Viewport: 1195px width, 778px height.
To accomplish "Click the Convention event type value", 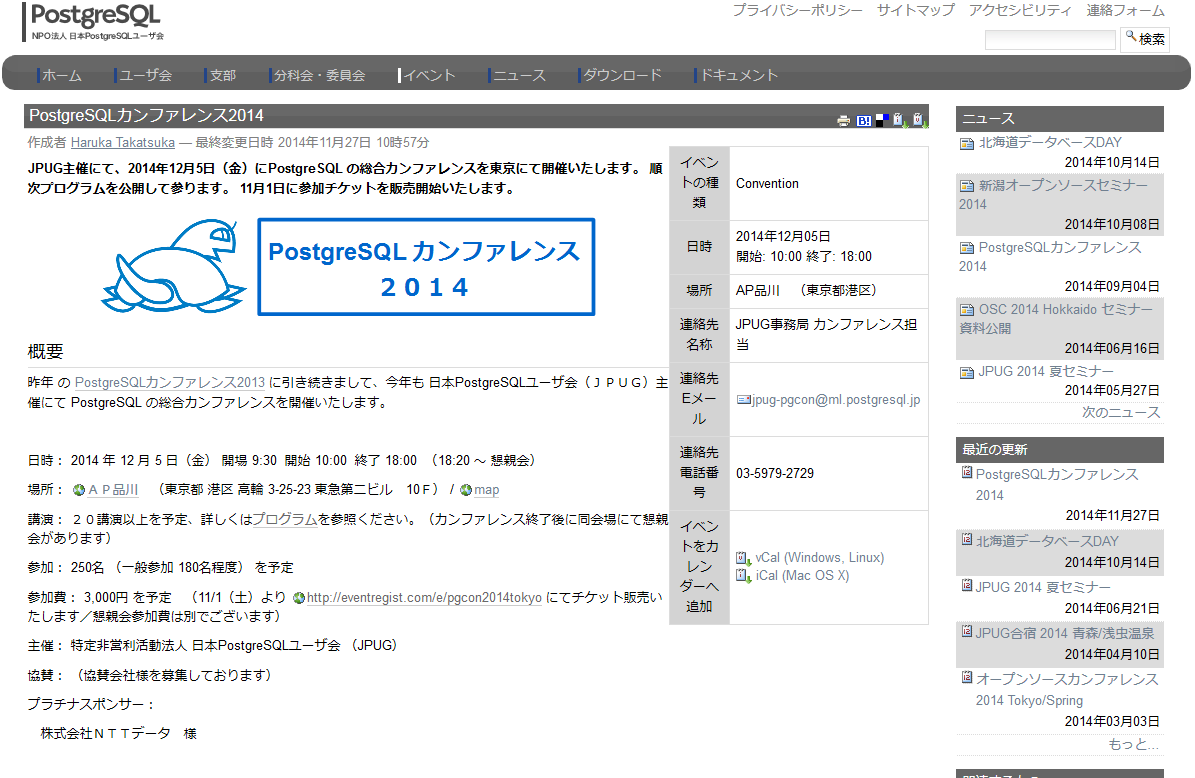I will point(767,184).
